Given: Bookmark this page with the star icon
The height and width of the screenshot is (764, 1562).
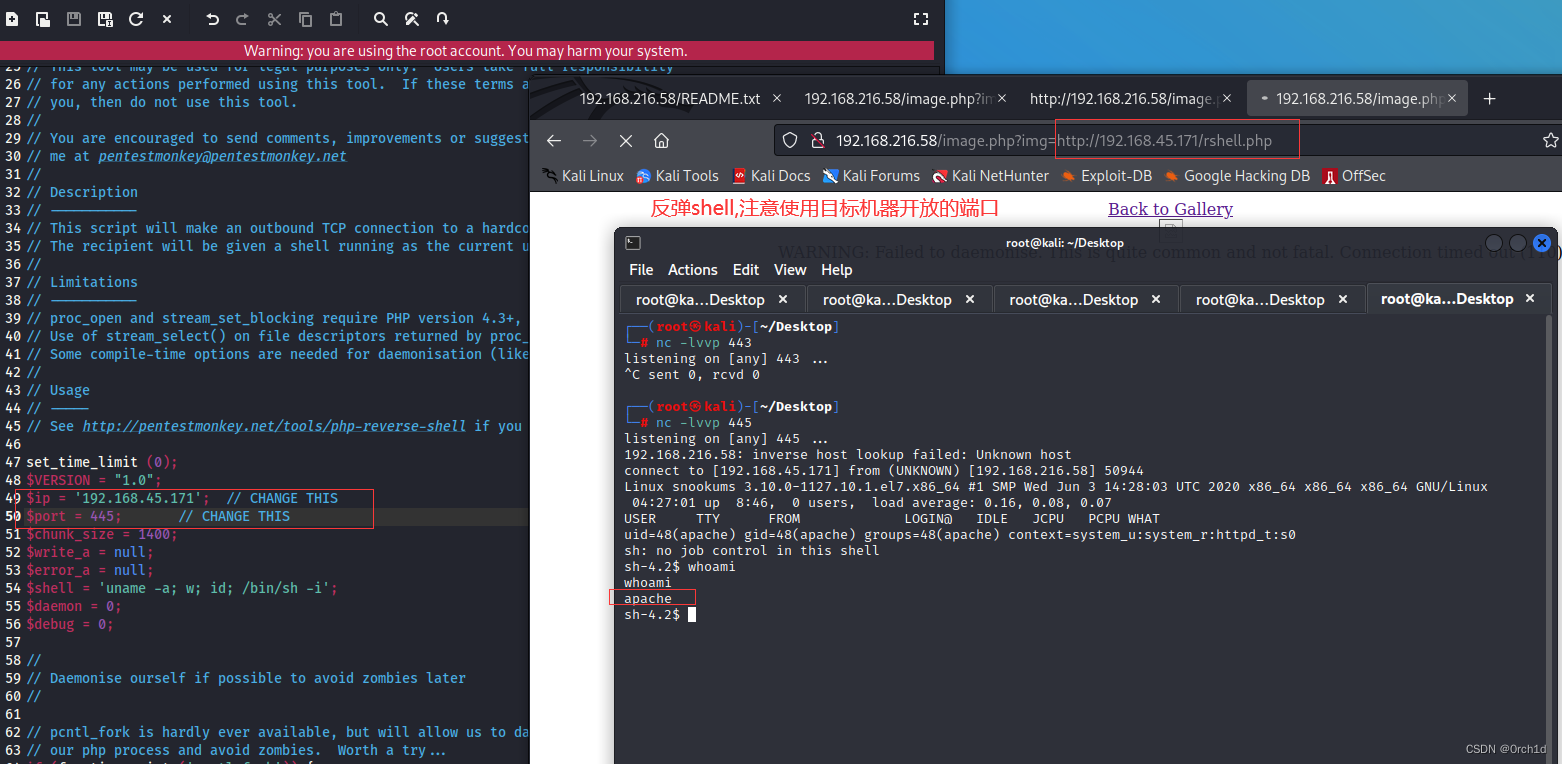Looking at the screenshot, I should (1551, 141).
